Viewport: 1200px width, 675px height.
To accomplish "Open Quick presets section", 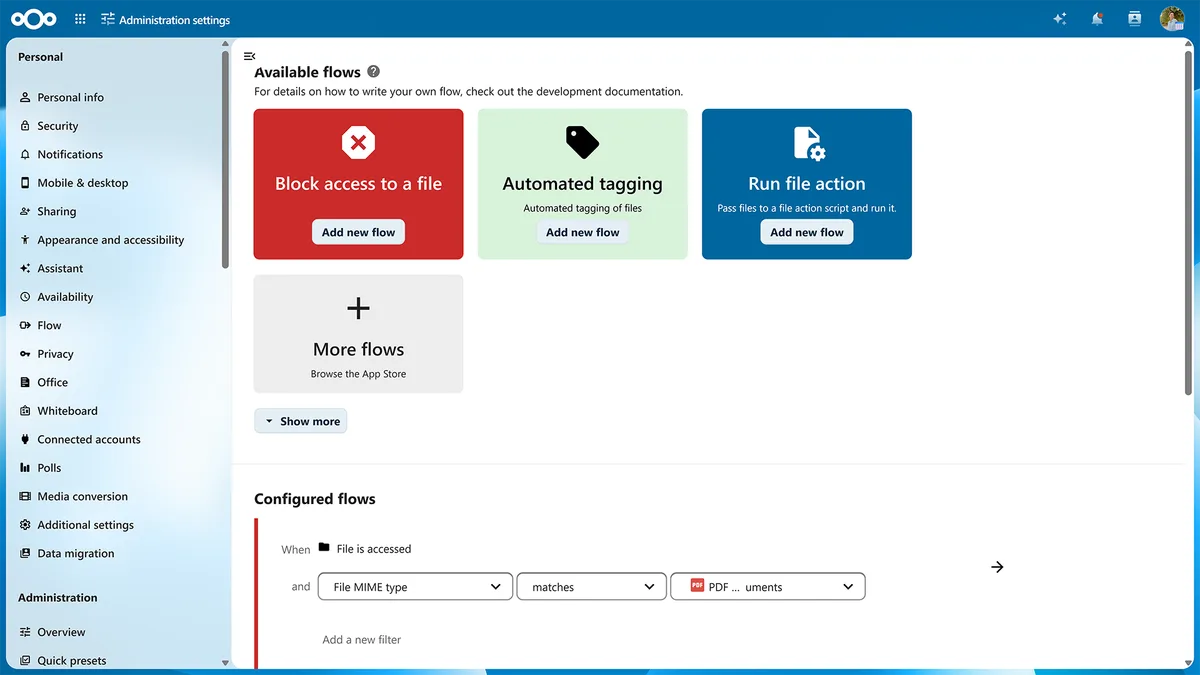I will (117, 660).
